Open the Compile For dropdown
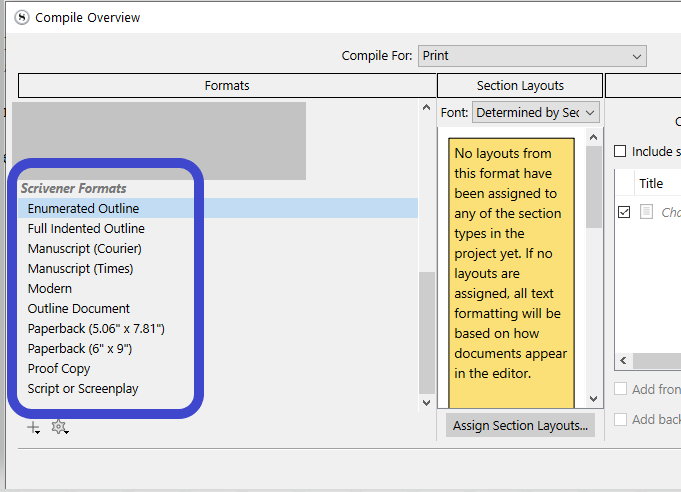 pos(532,56)
